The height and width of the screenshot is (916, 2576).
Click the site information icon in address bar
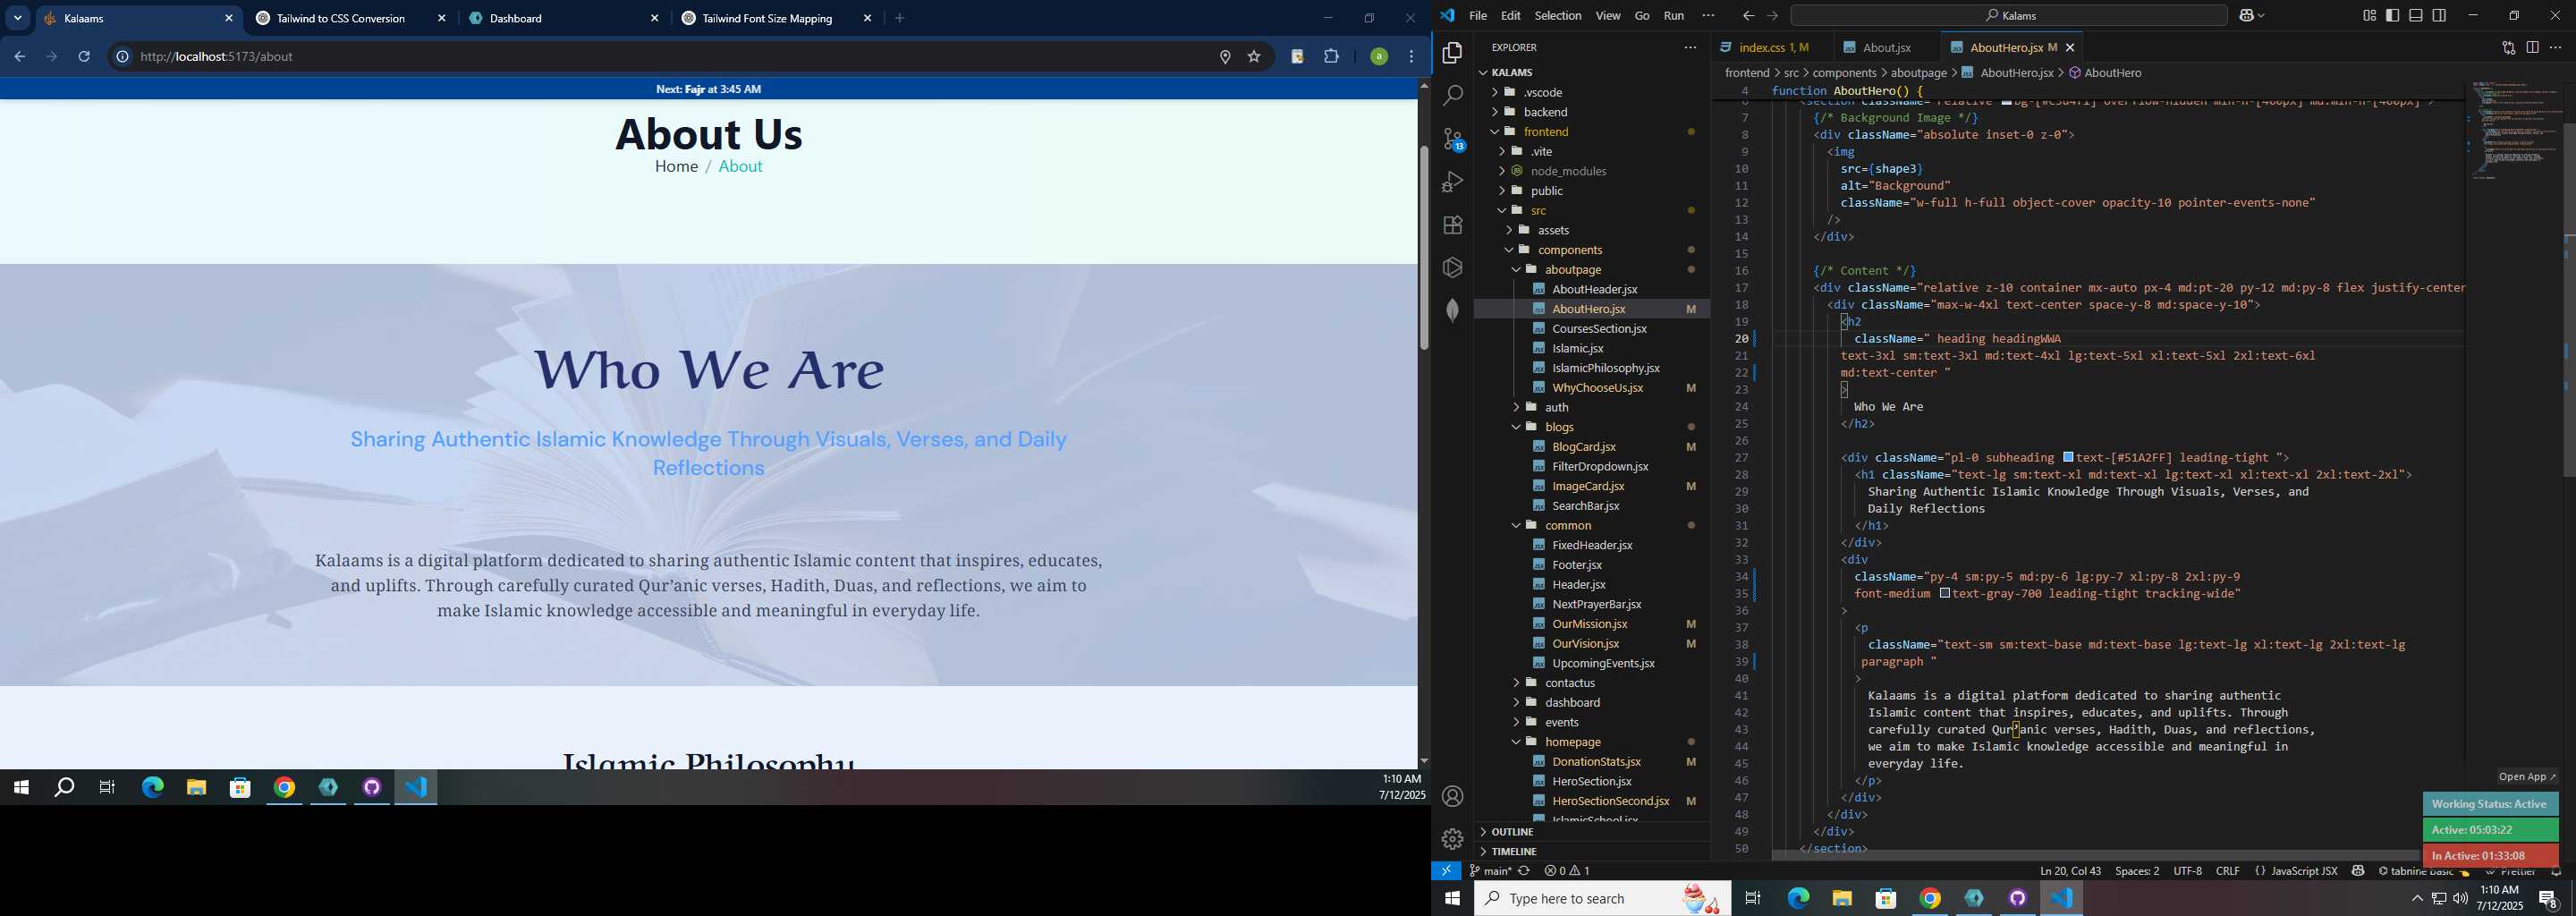[x=122, y=57]
